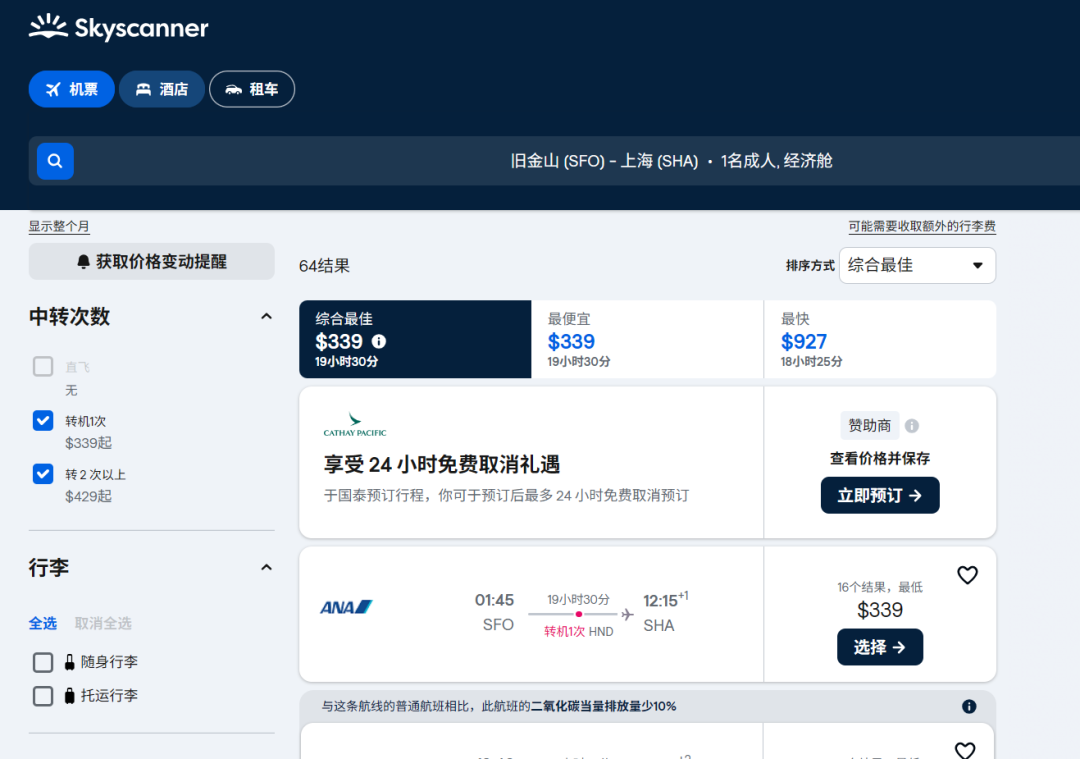
Task: Uncheck the 转2次以上 checkbox
Action: [x=43, y=474]
